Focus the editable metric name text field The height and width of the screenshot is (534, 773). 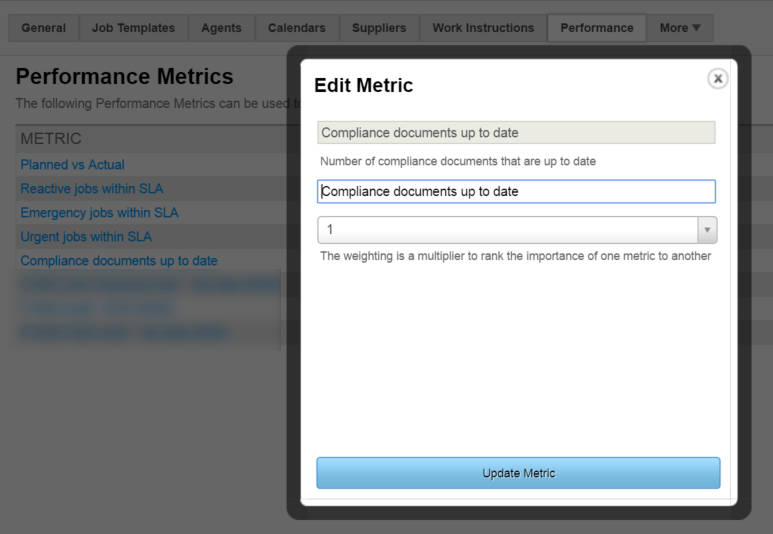(x=516, y=191)
